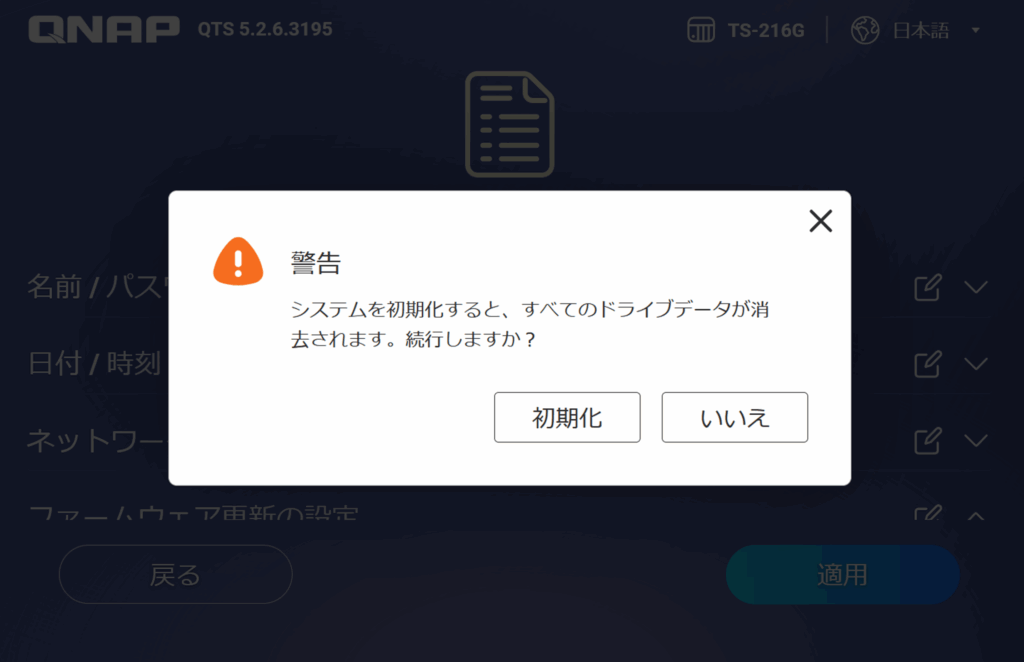
Task: Edit the ファームウェア更新の設定 section
Action: coord(927,513)
